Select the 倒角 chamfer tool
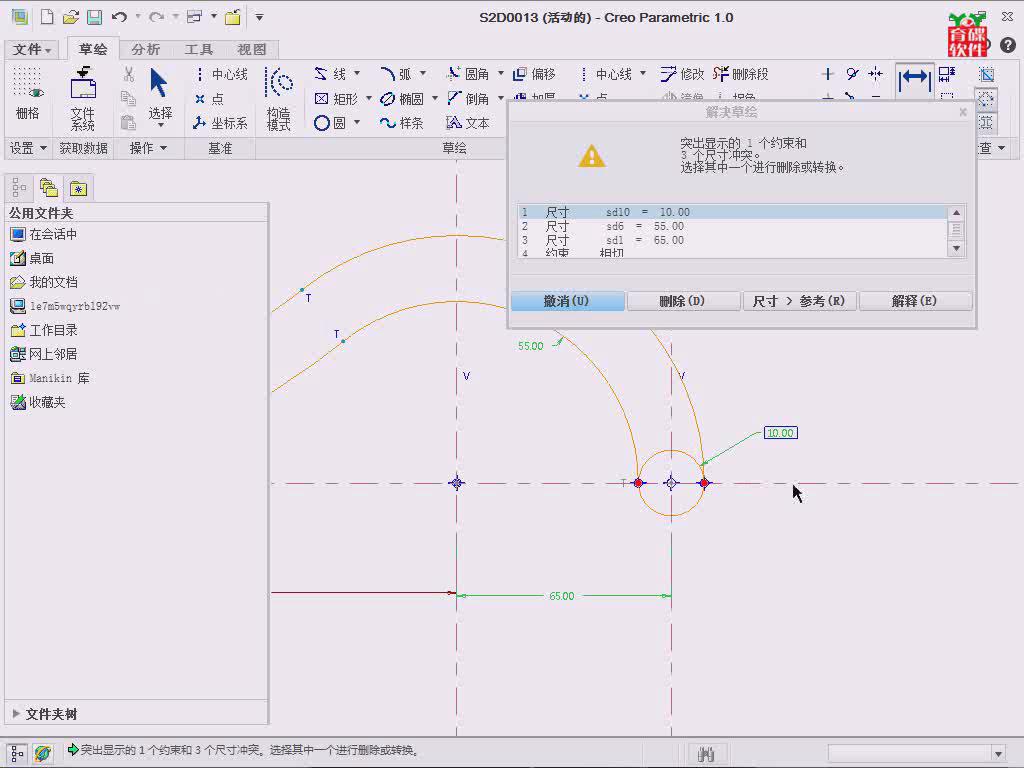The height and width of the screenshot is (768, 1024). pos(468,99)
